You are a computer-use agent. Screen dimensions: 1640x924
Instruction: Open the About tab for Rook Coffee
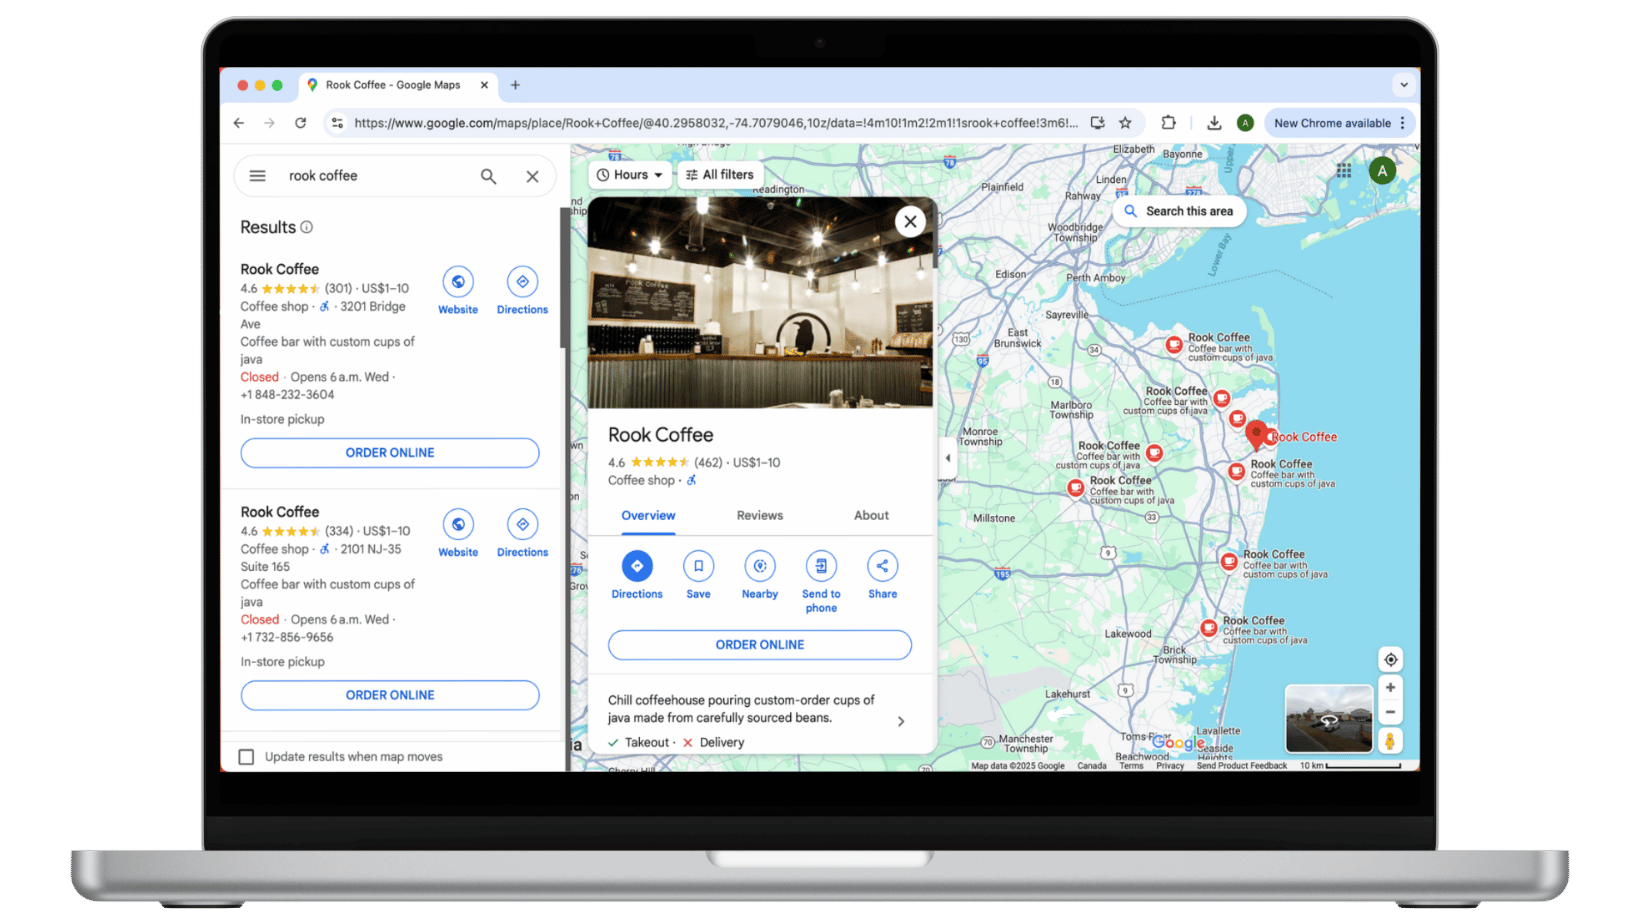[870, 515]
